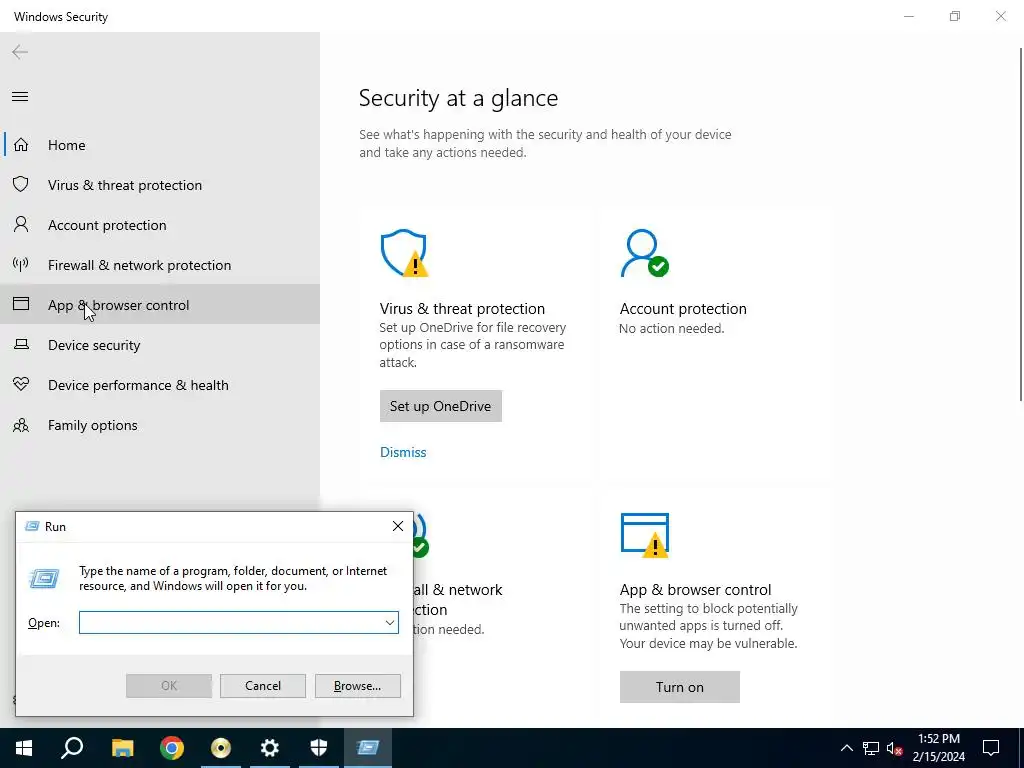Open the Windows Start menu
1024x768 pixels.
click(x=24, y=748)
